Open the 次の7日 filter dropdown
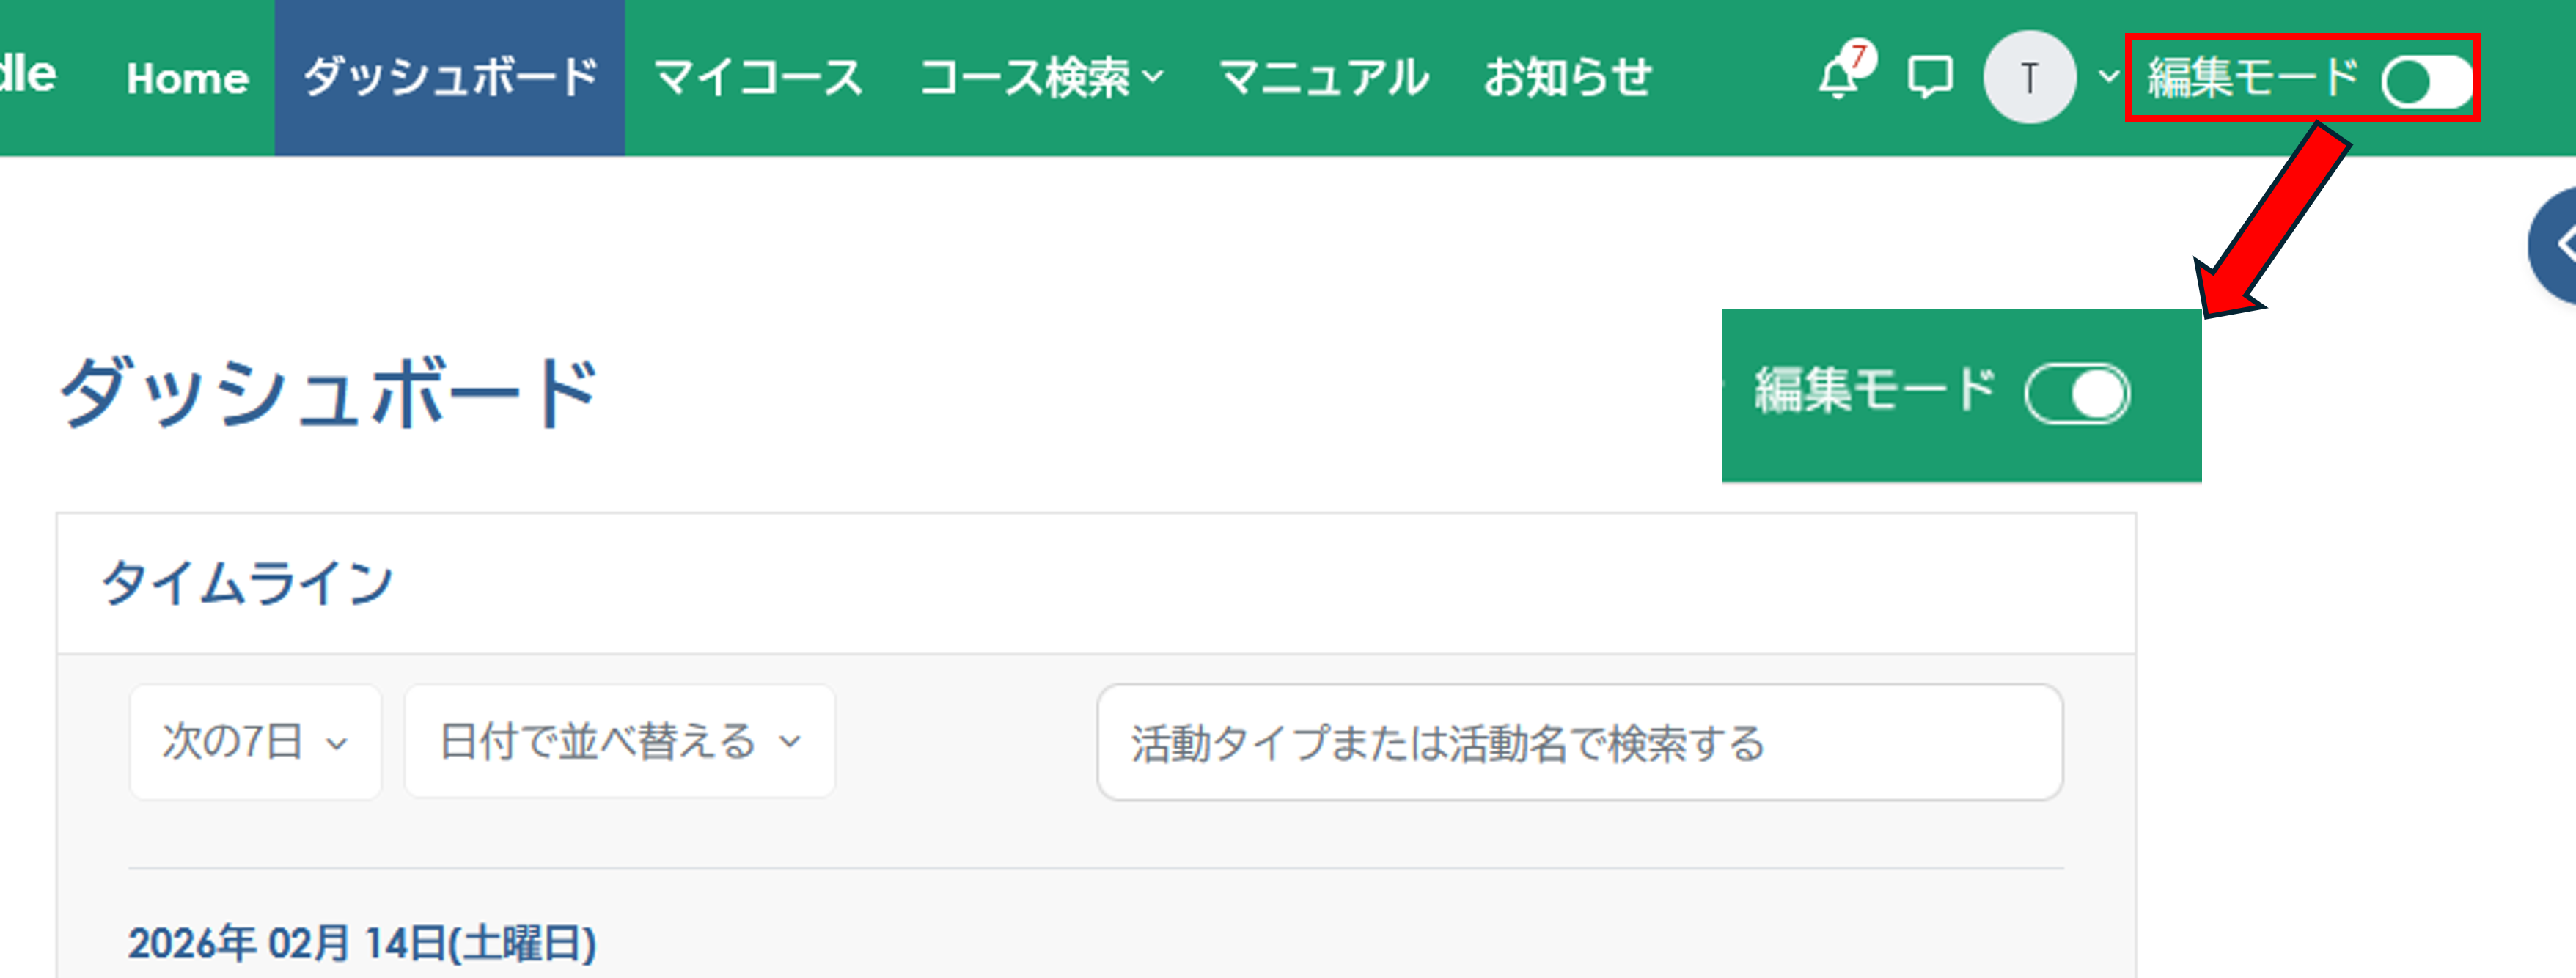Image resolution: width=2576 pixels, height=978 pixels. (x=254, y=741)
